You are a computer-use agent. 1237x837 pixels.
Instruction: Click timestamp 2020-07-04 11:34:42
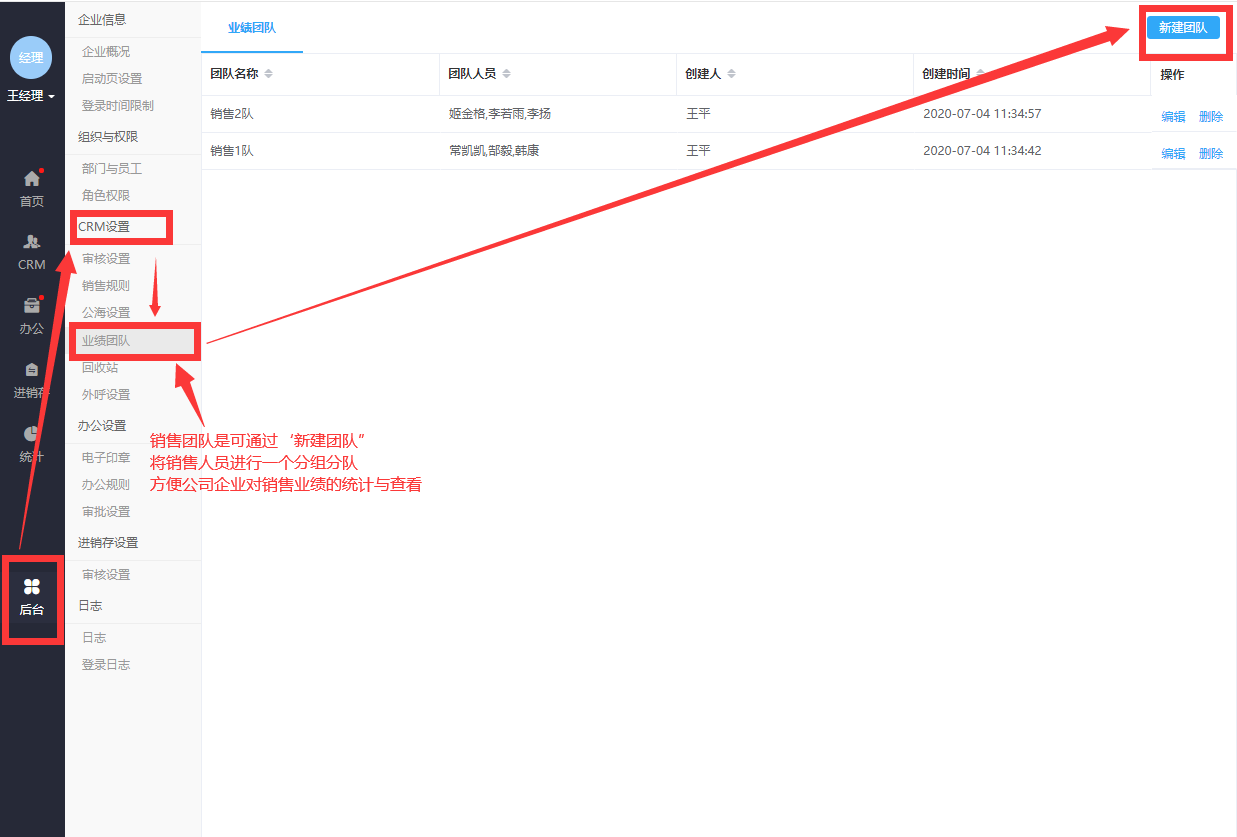tap(982, 151)
